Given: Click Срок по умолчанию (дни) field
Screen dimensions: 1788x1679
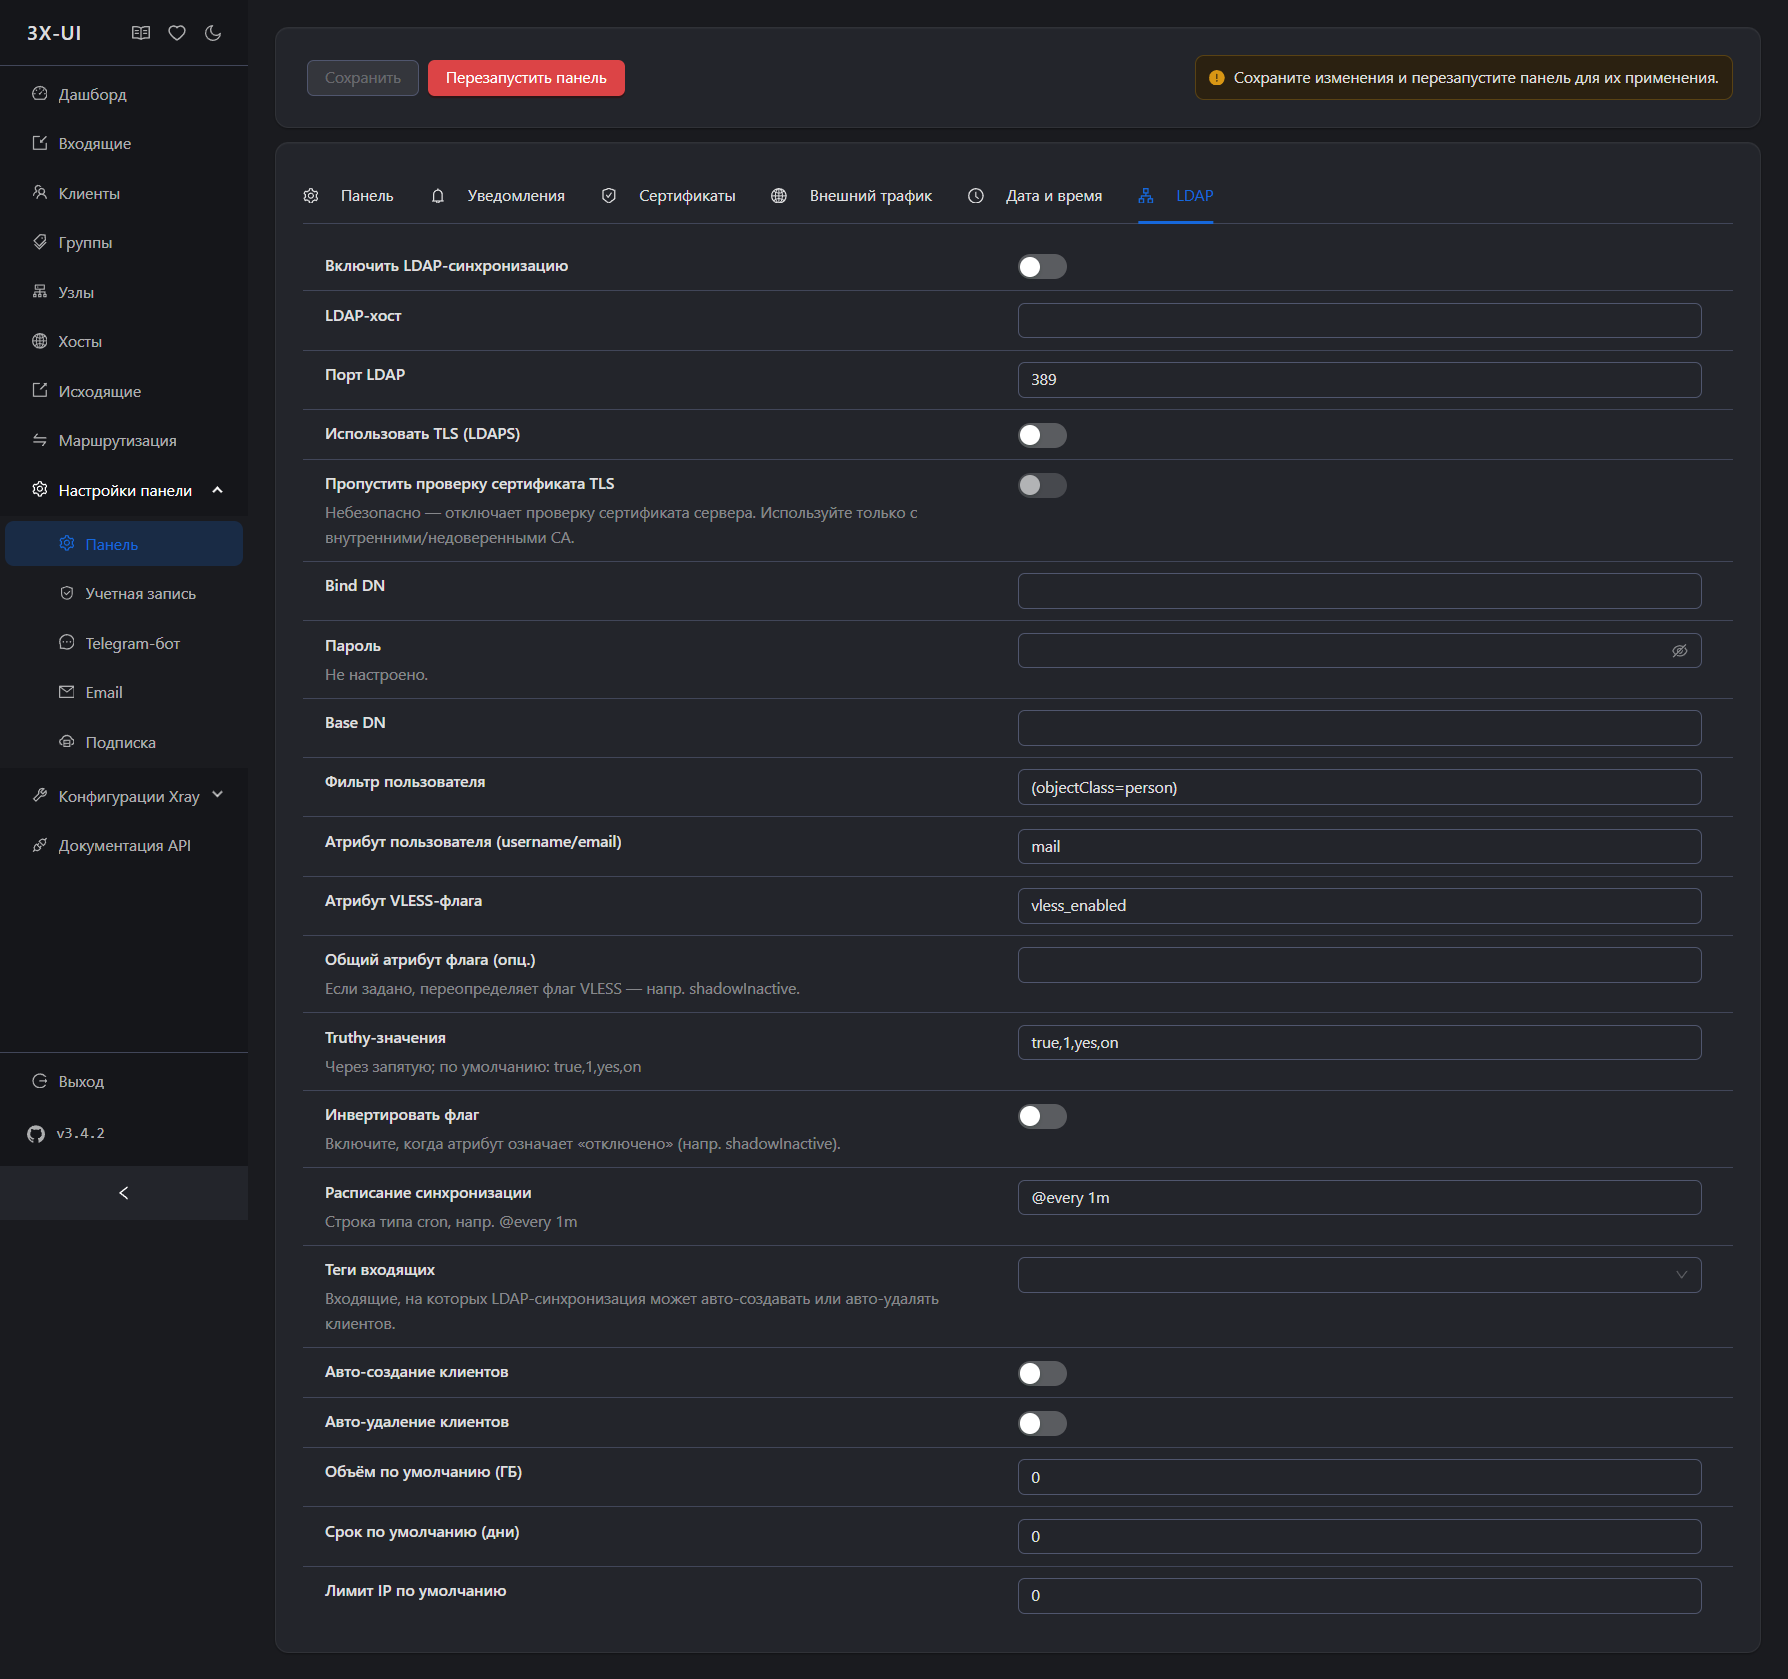Looking at the screenshot, I should pyautogui.click(x=1360, y=1537).
